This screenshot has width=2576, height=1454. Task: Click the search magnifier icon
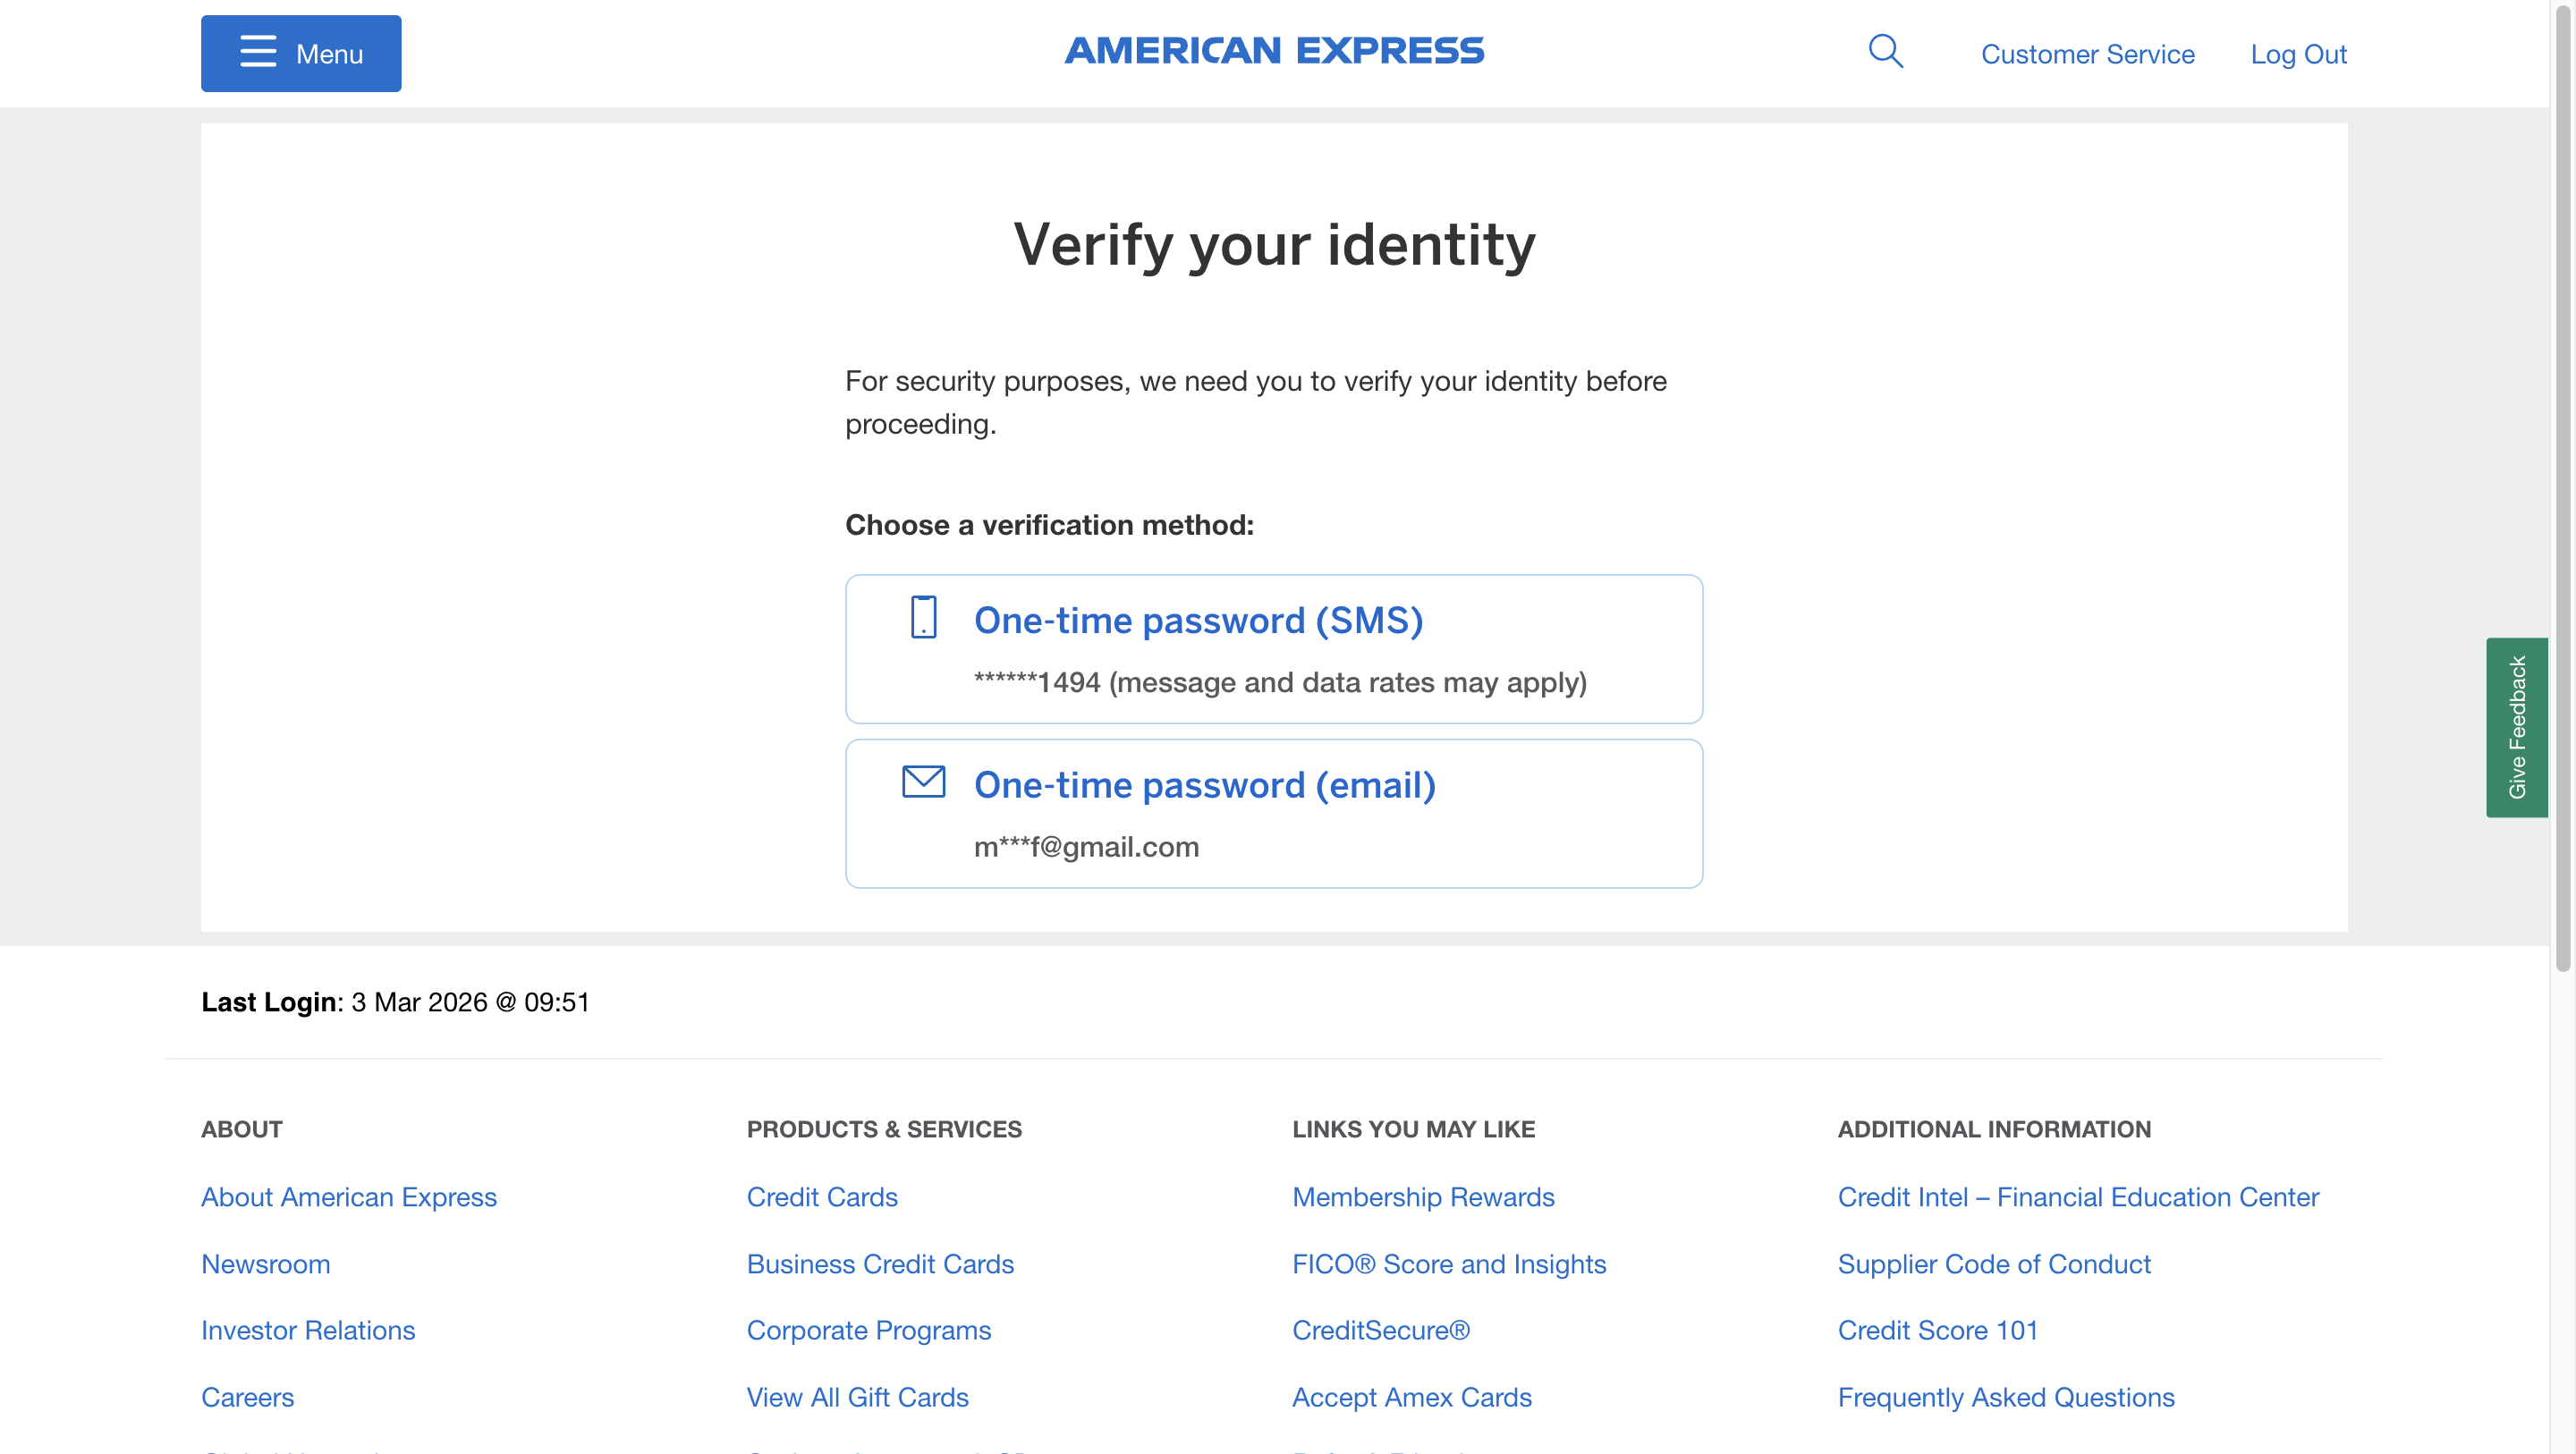1885,51
